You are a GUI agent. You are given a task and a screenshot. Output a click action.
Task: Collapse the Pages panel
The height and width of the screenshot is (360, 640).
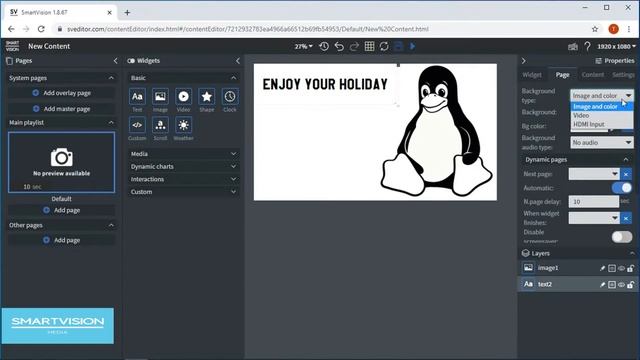click(x=116, y=61)
